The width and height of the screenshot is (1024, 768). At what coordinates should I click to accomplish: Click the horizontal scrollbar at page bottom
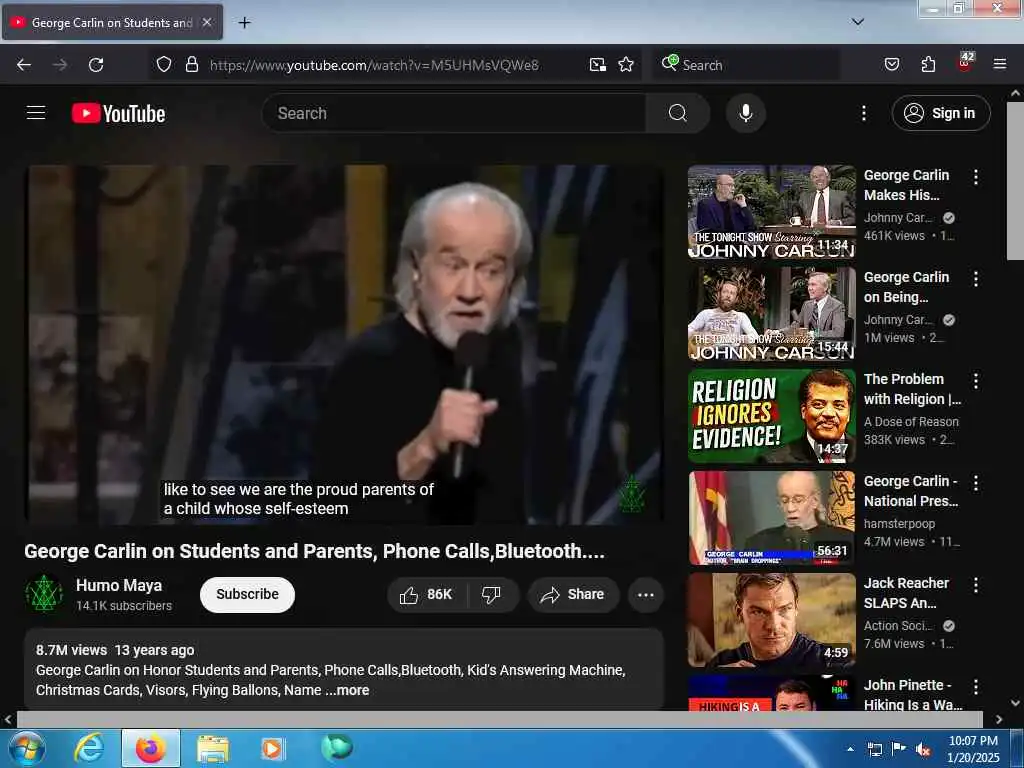(500, 719)
